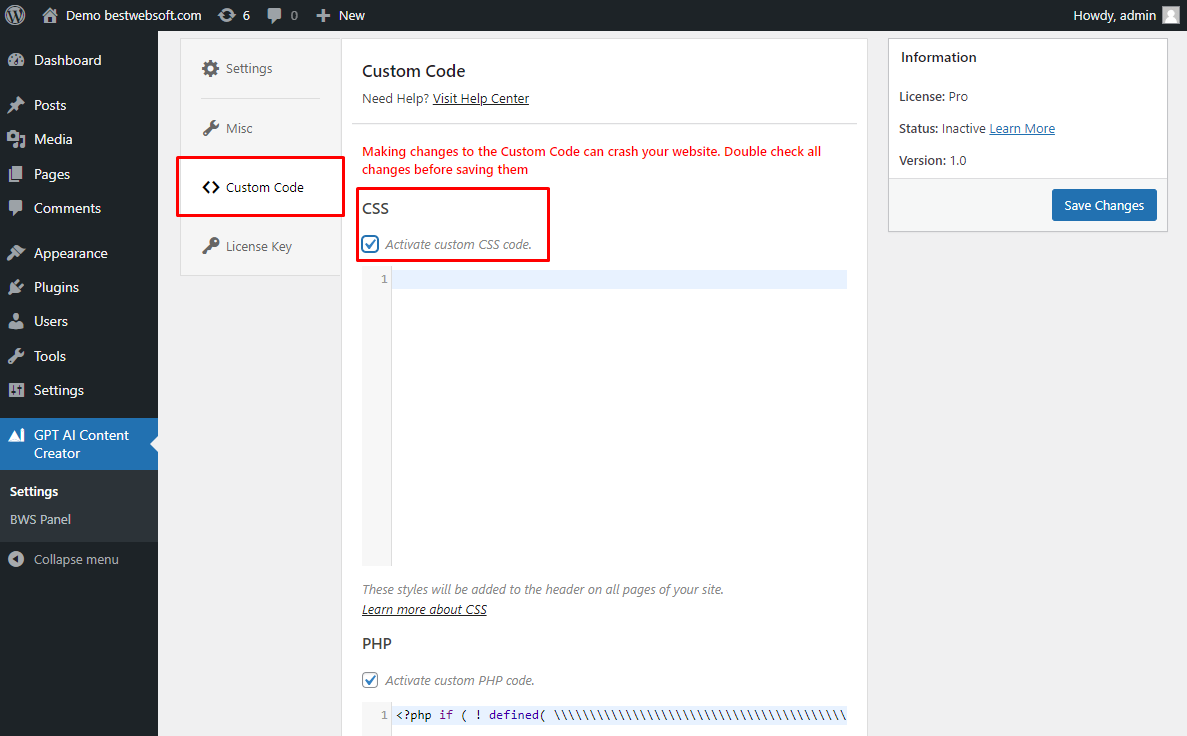This screenshot has width=1187, height=736.
Task: Click the admin avatar icon
Action: click(1171, 15)
